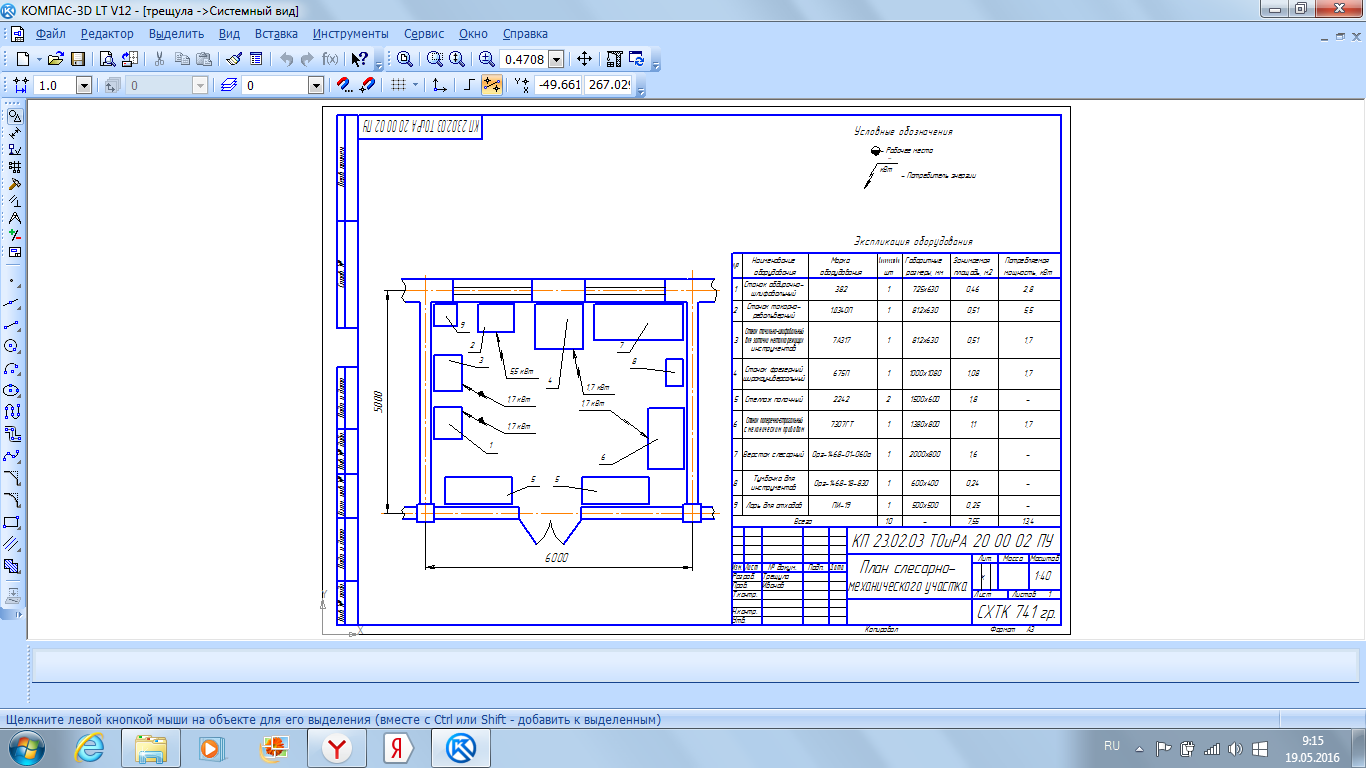Expand the cursor step dropdown
1366x768 pixels.
tap(84, 86)
